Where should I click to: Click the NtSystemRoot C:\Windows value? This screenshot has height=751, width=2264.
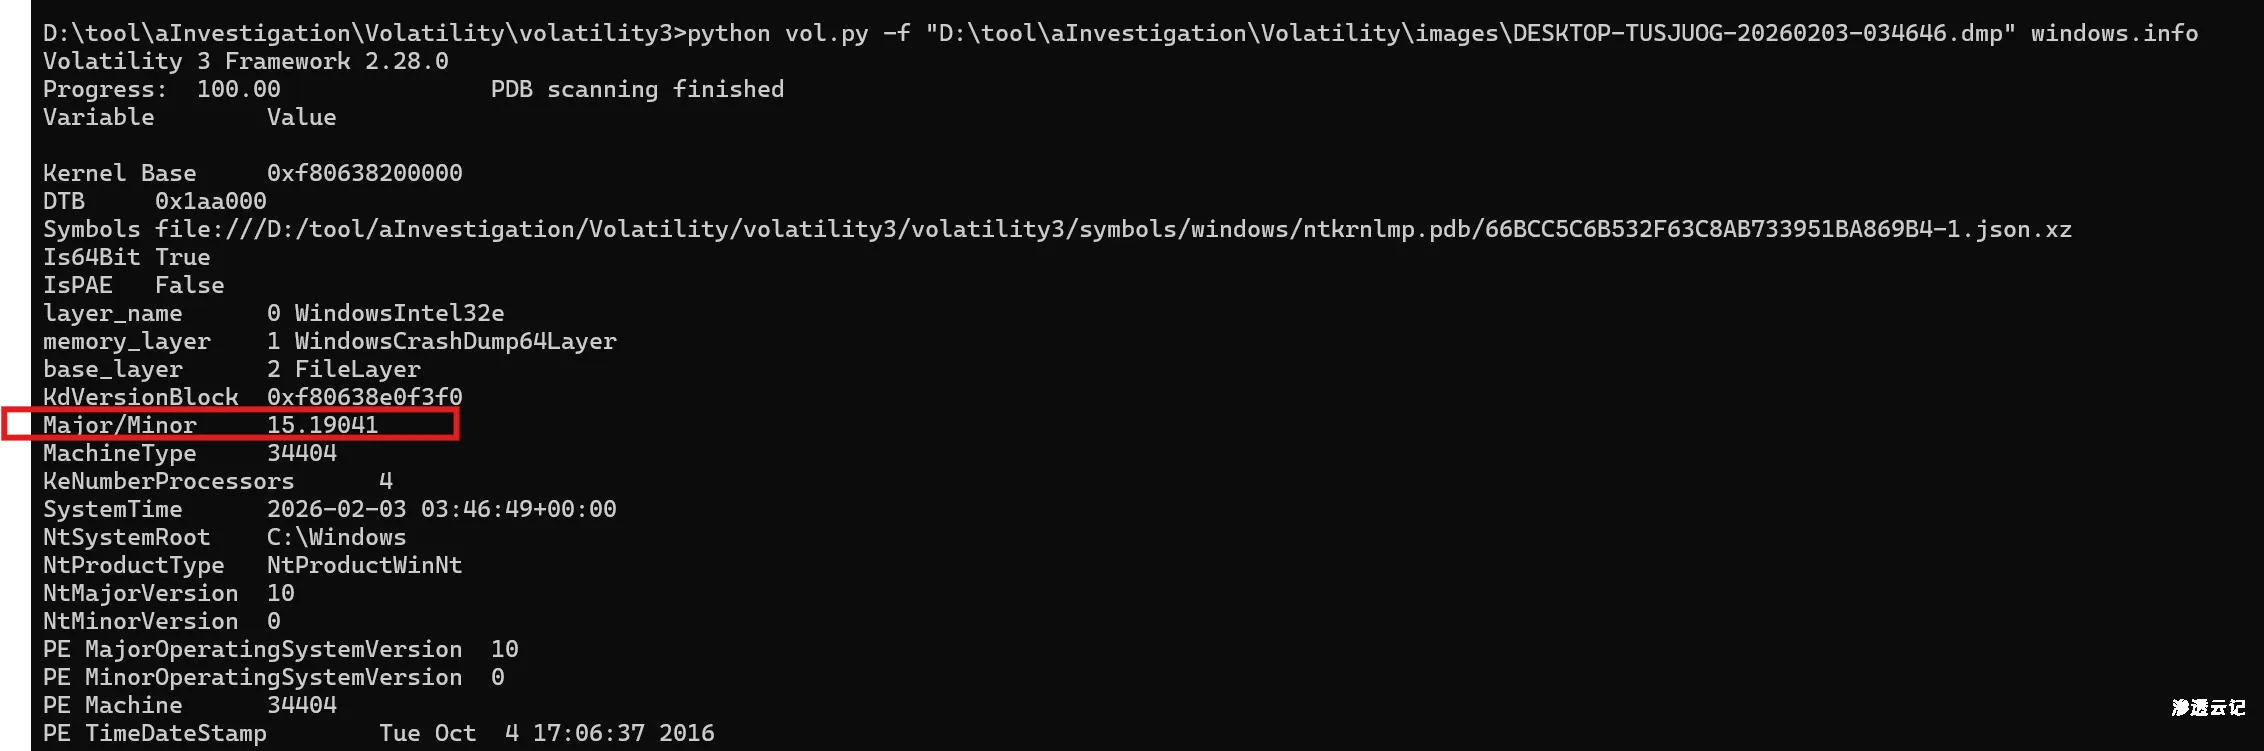336,537
